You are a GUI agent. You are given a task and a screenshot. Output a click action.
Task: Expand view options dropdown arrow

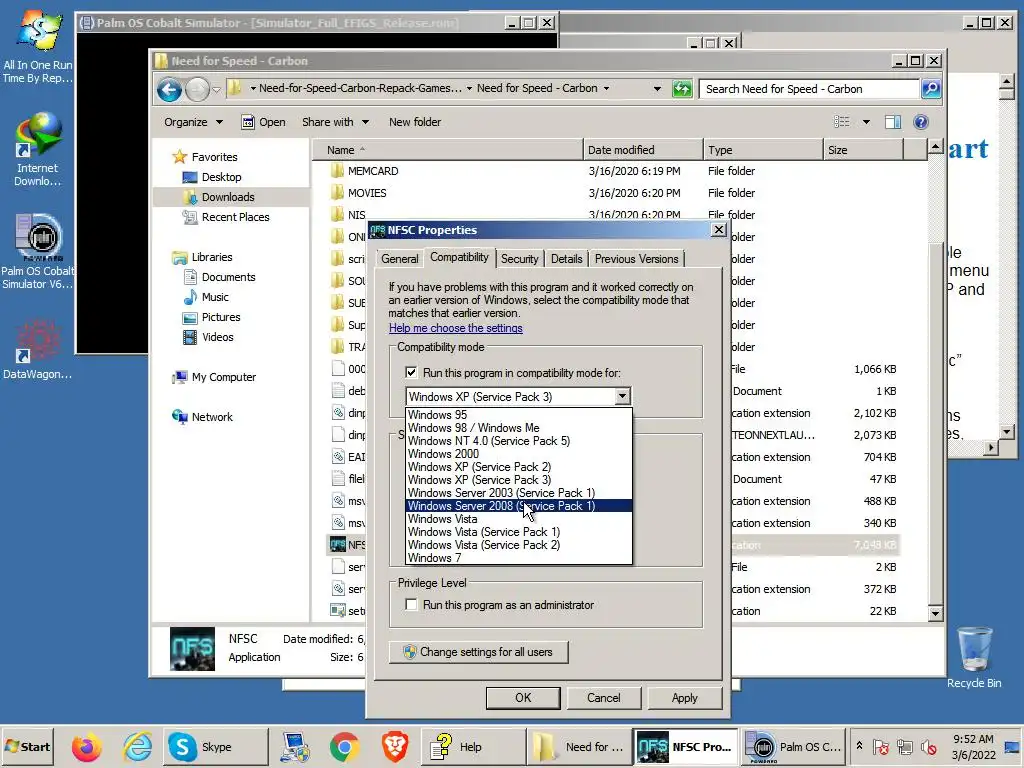pos(866,122)
